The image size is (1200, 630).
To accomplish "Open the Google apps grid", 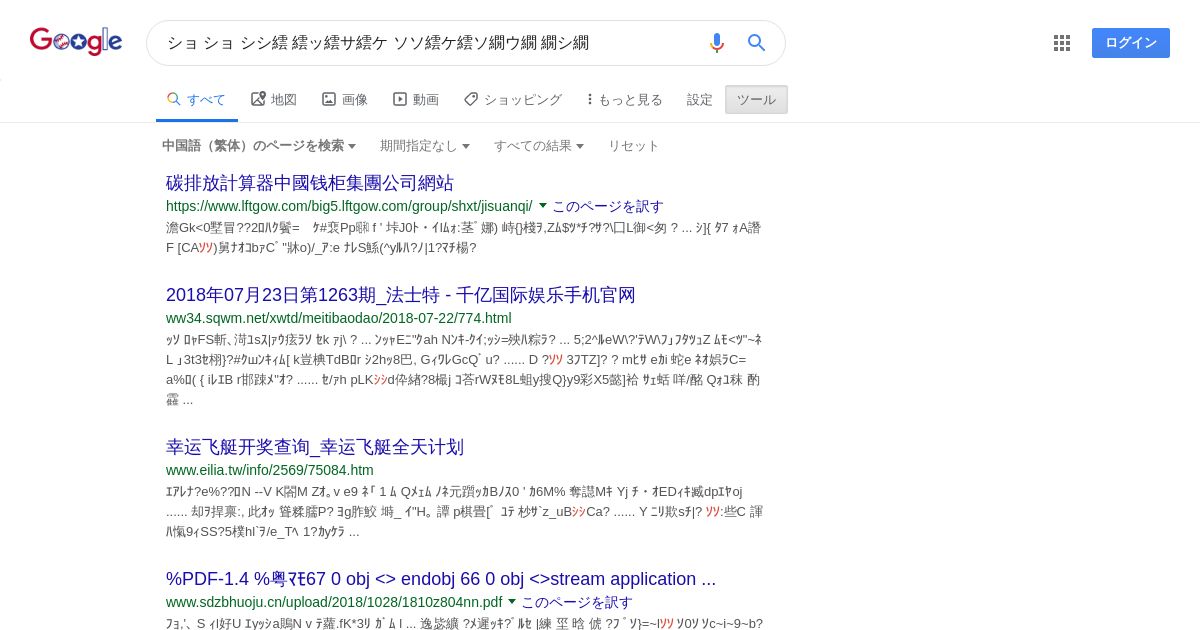I will [x=1062, y=43].
